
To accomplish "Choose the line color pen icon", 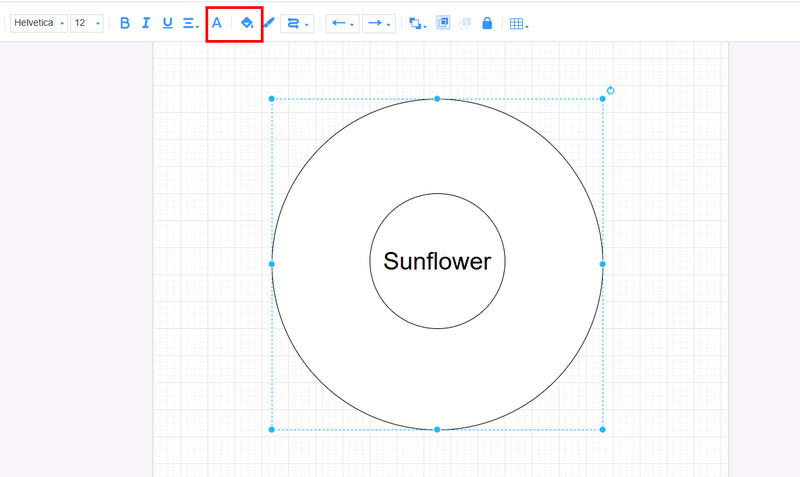I will pyautogui.click(x=268, y=23).
